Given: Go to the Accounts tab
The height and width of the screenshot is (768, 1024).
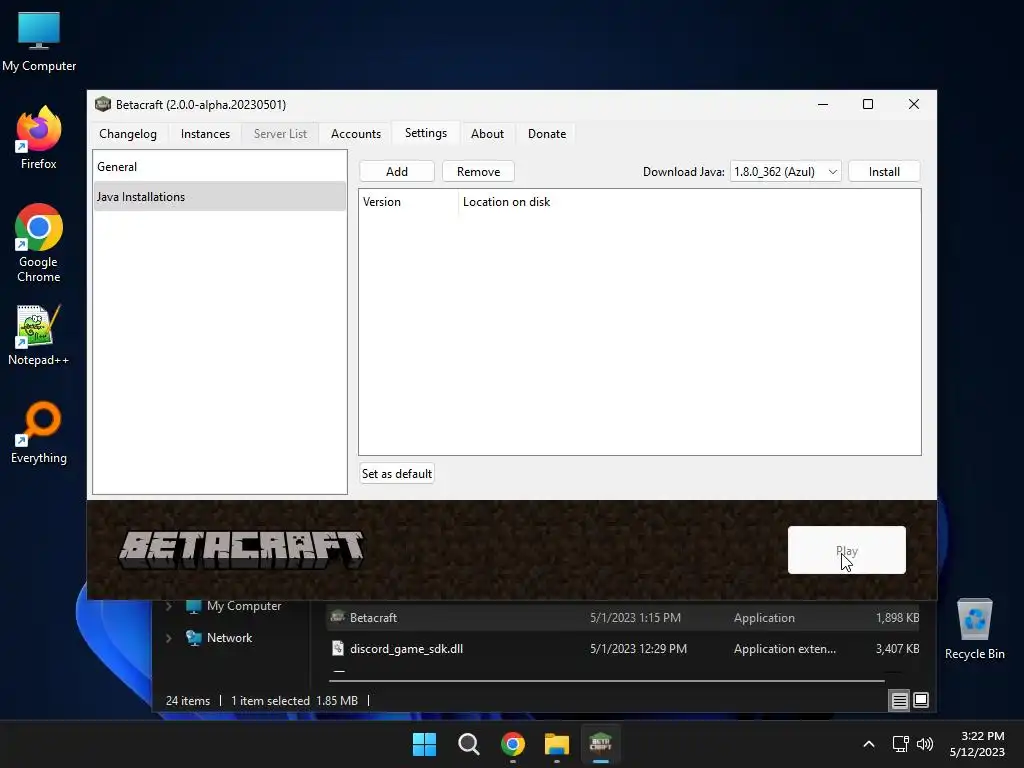Looking at the screenshot, I should [x=355, y=134].
